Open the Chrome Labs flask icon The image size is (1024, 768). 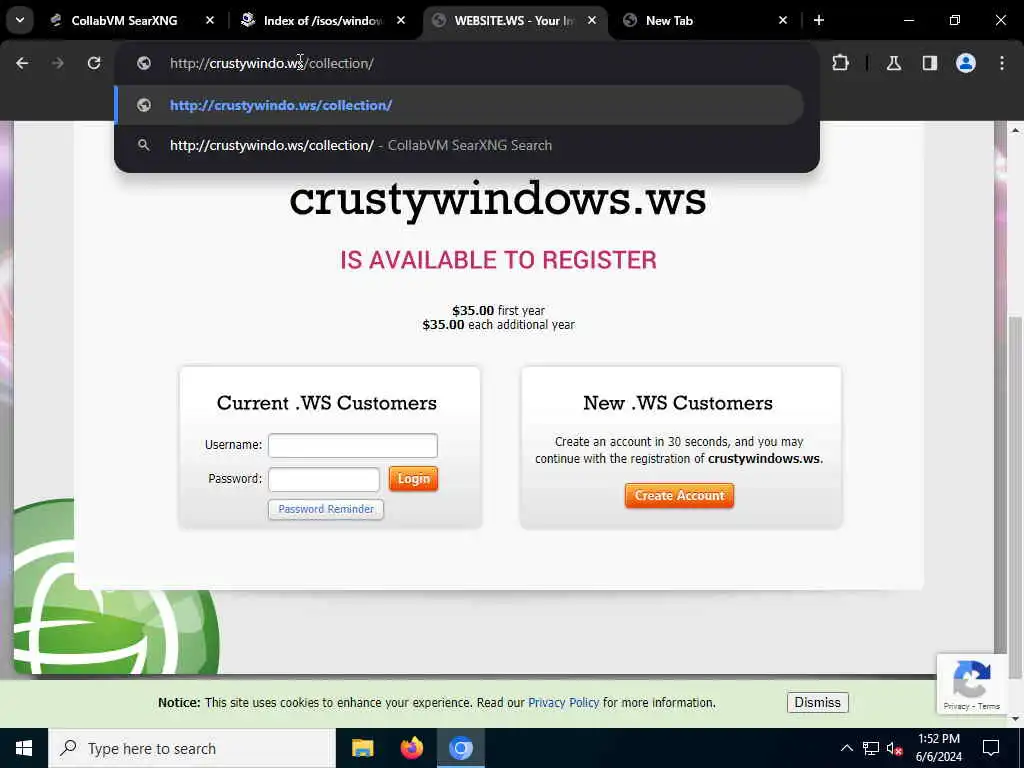[894, 63]
